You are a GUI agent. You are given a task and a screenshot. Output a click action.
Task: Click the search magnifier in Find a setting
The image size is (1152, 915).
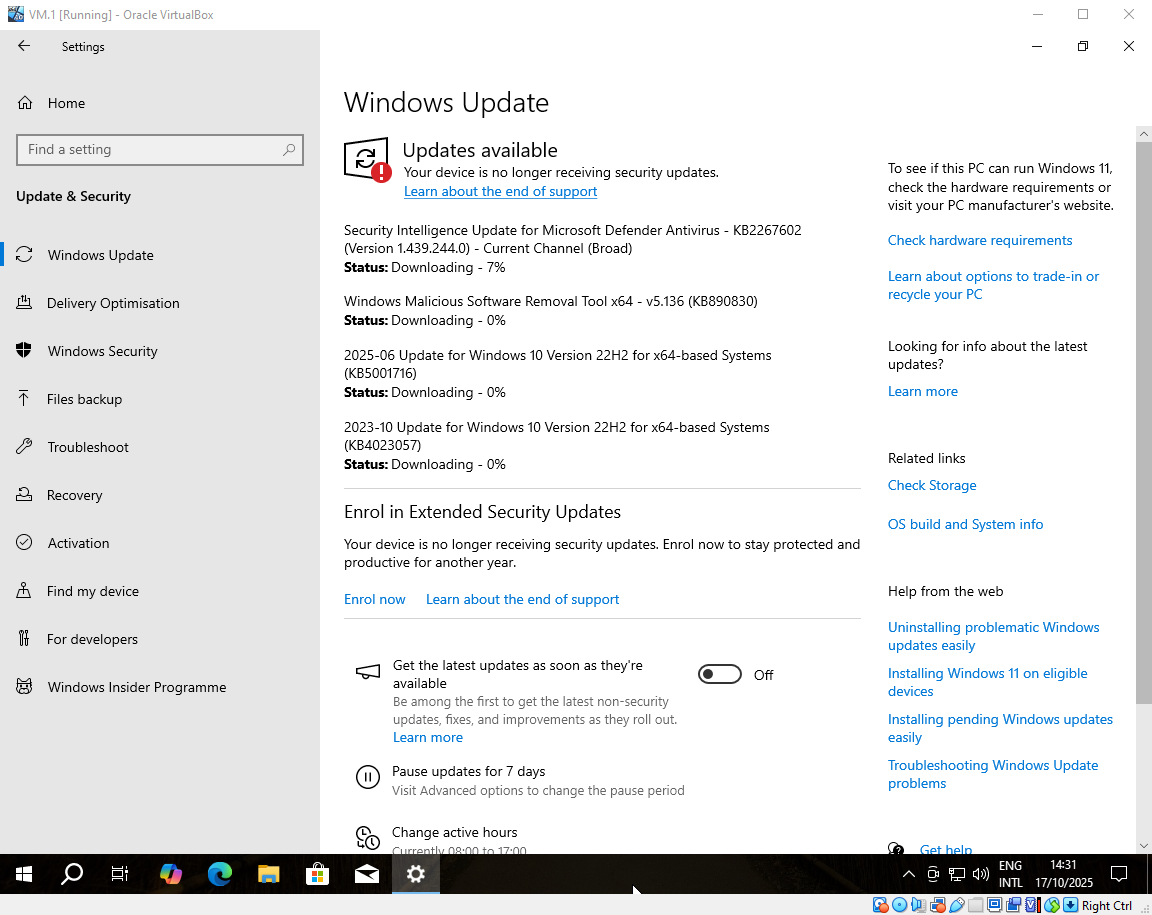click(x=289, y=150)
